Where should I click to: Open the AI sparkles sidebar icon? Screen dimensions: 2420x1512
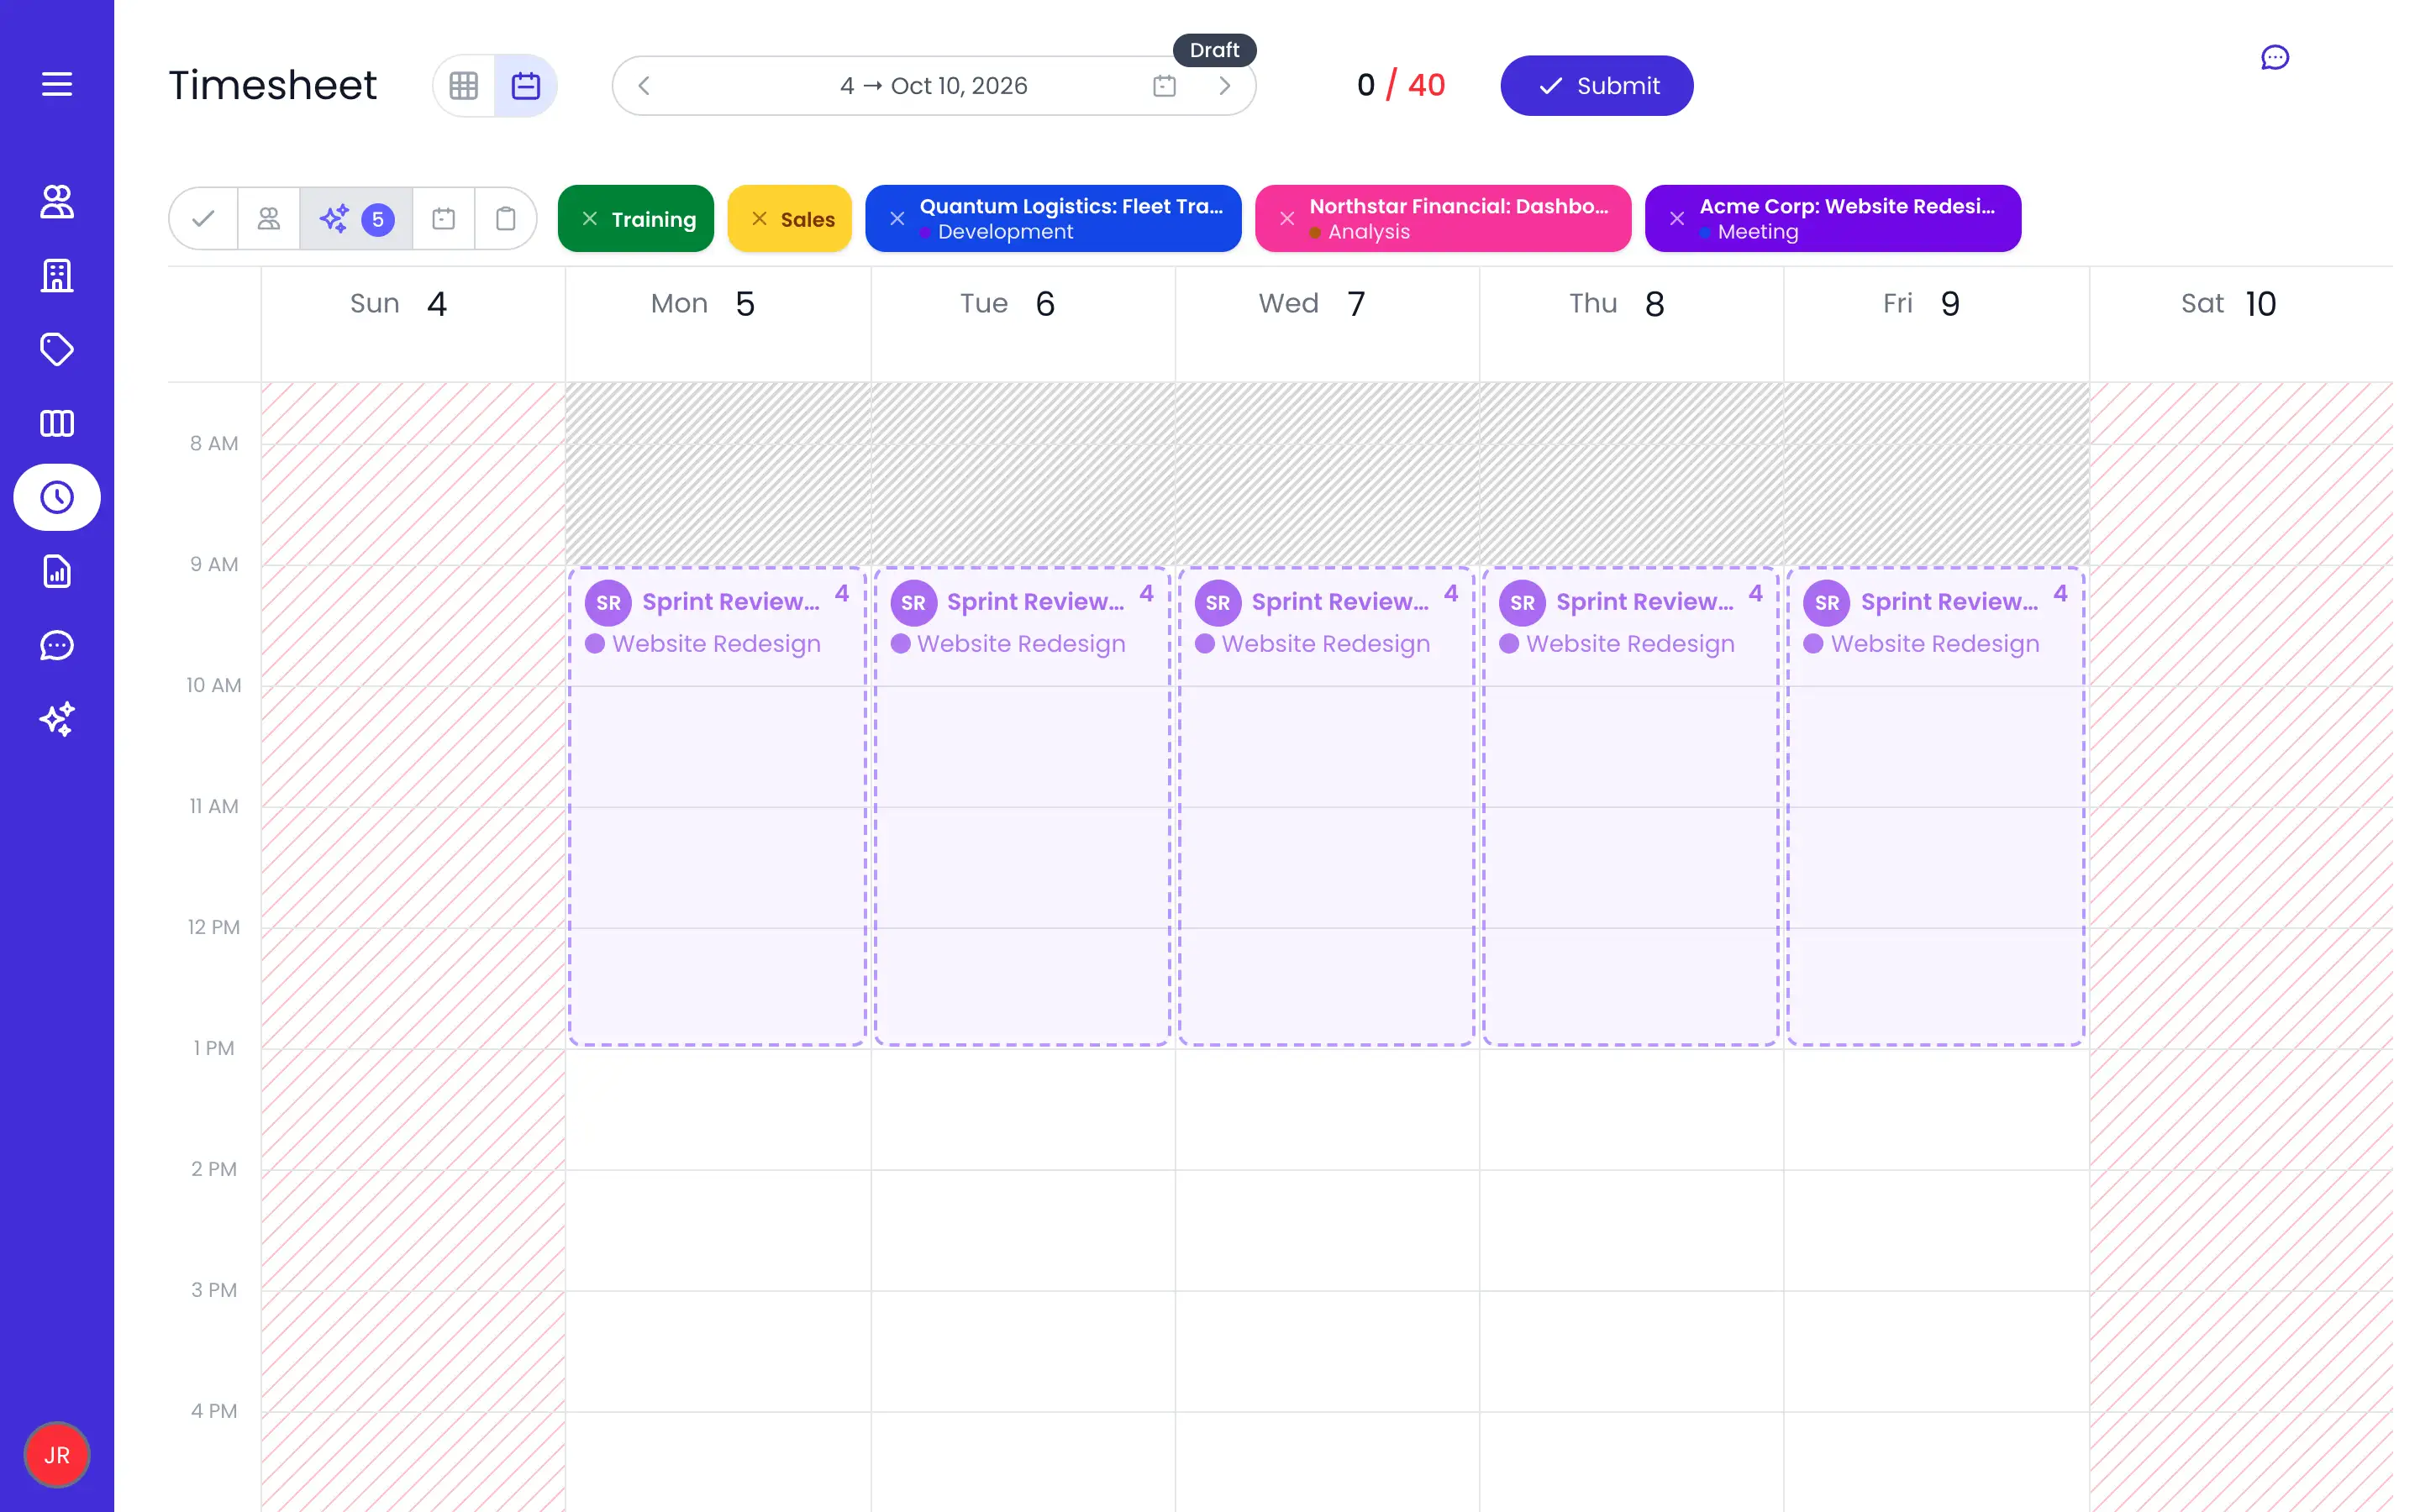click(x=57, y=719)
